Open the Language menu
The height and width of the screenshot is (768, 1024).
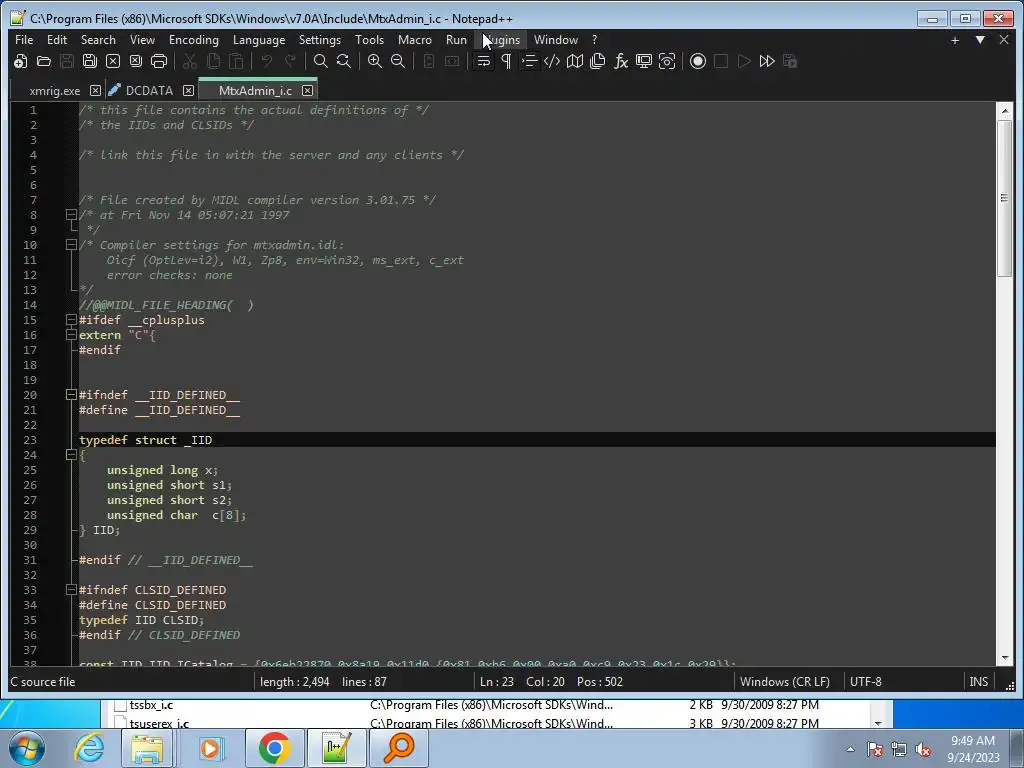(x=259, y=40)
